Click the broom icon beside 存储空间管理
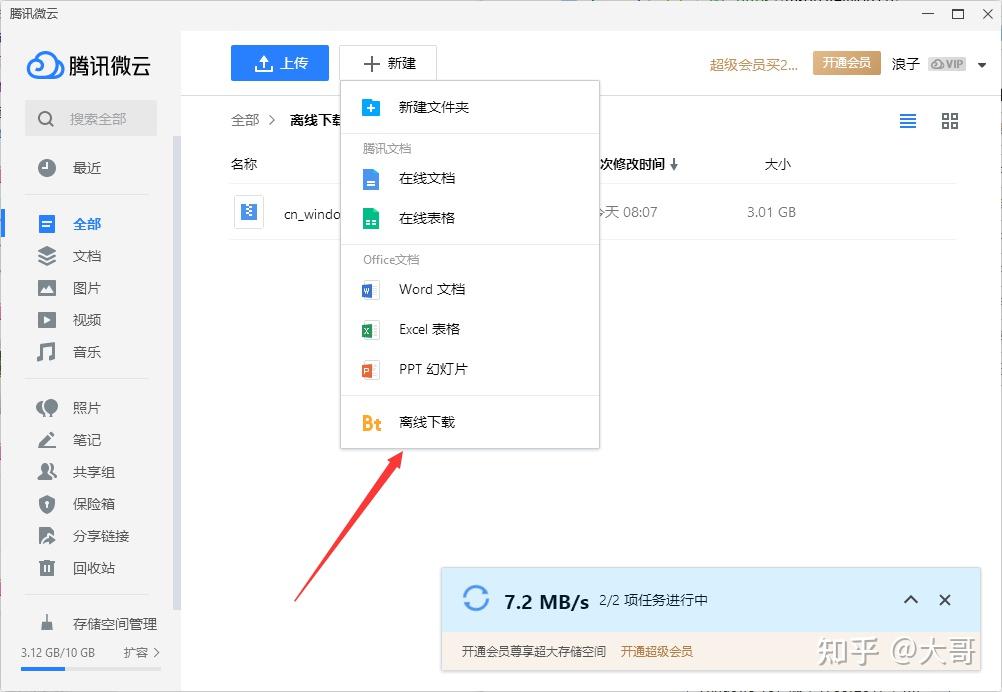This screenshot has height=692, width=1002. click(47, 623)
